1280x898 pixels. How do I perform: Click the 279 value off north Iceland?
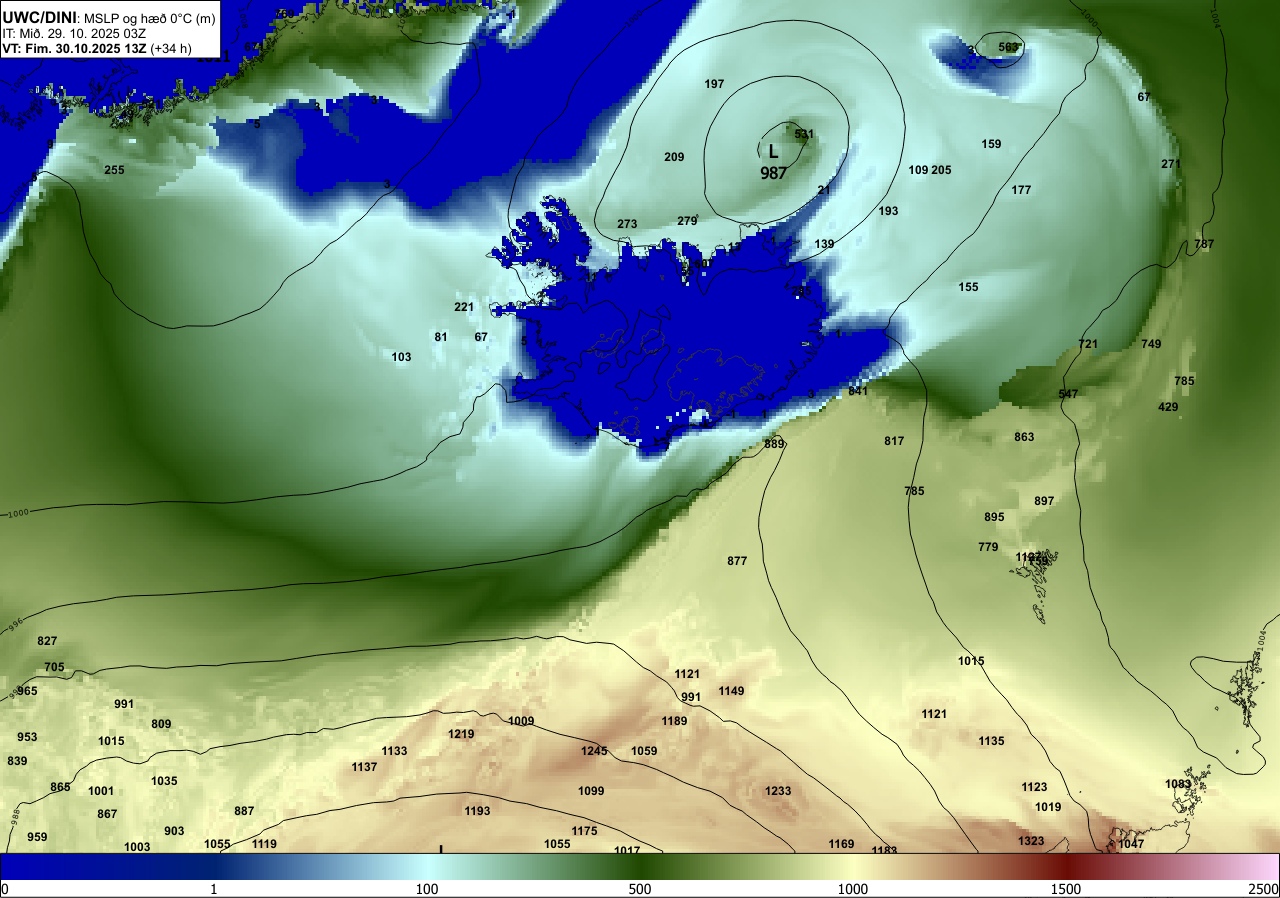coord(687,221)
